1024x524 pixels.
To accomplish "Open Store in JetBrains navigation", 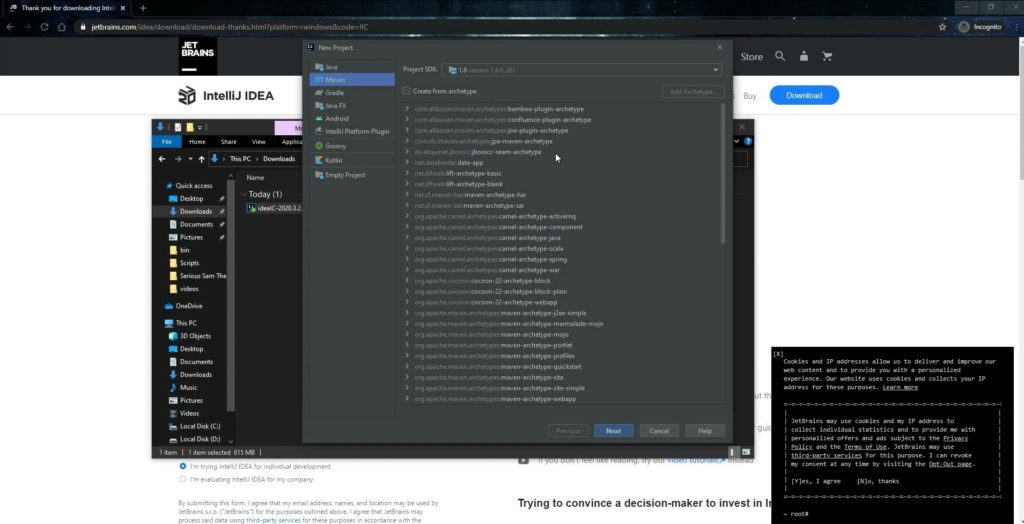I will [752, 57].
